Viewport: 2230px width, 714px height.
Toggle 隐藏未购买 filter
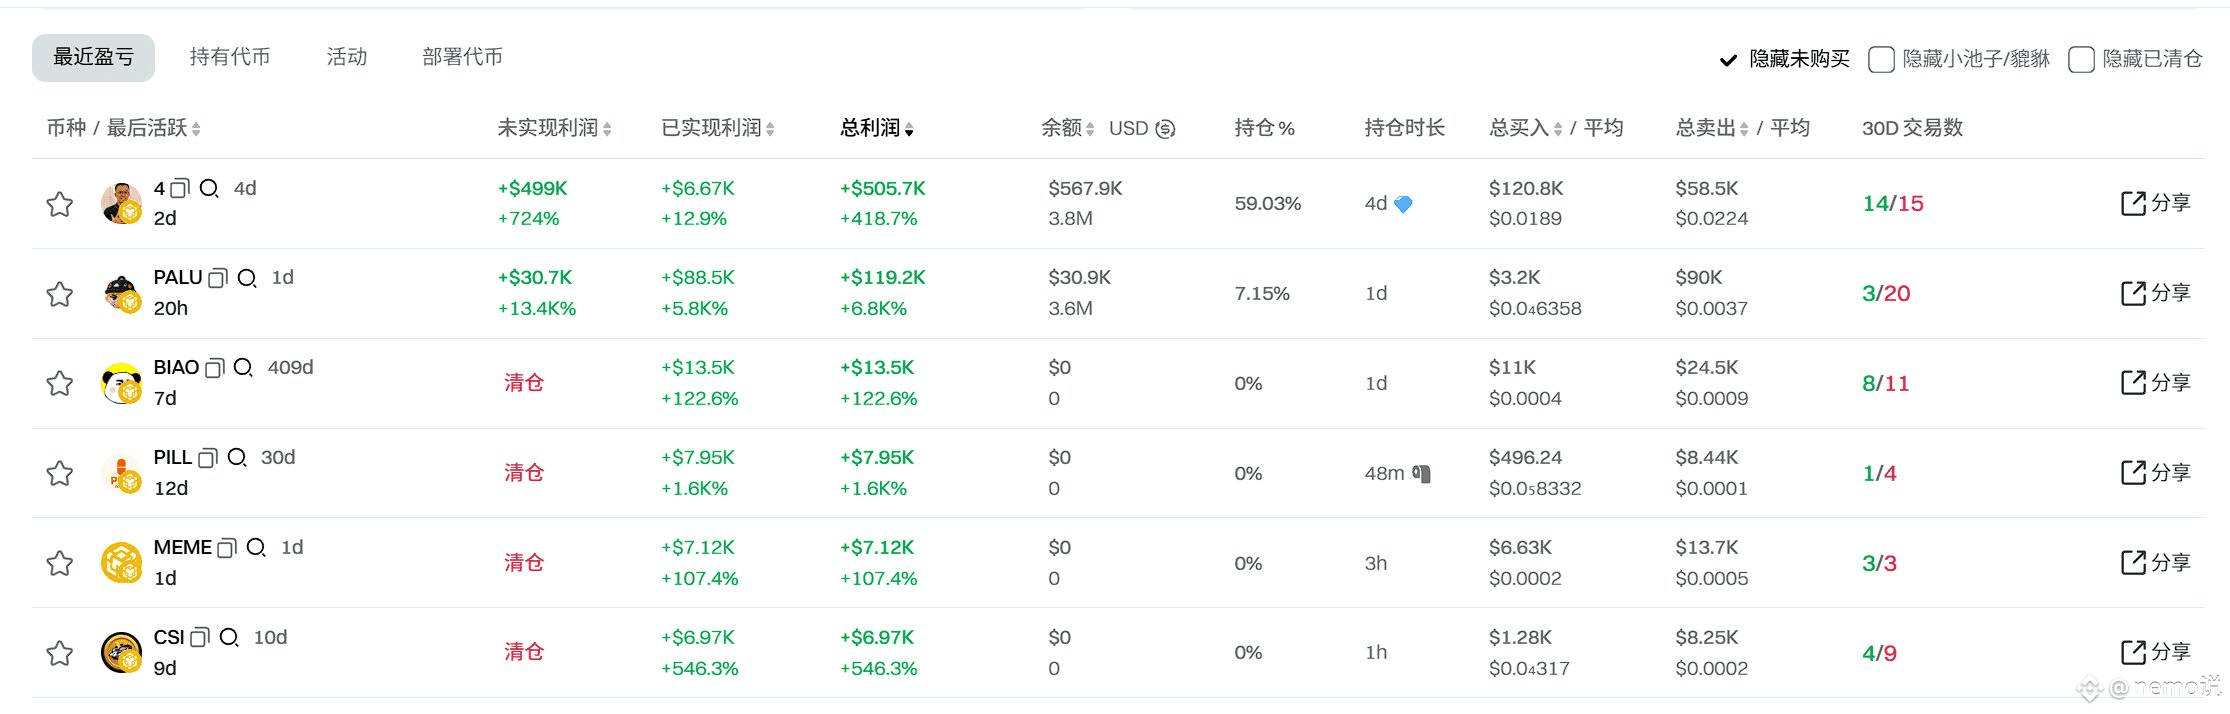coord(1785,60)
